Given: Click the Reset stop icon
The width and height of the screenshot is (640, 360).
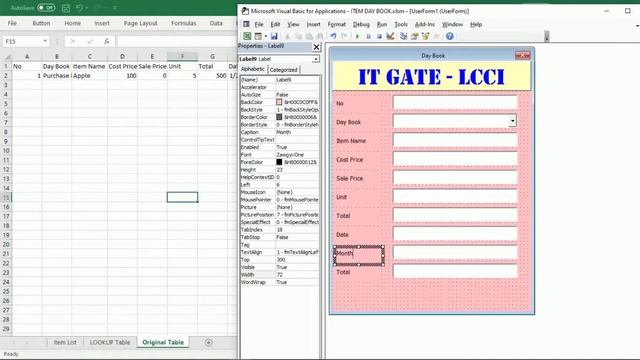Looking at the screenshot, I should point(379,36).
